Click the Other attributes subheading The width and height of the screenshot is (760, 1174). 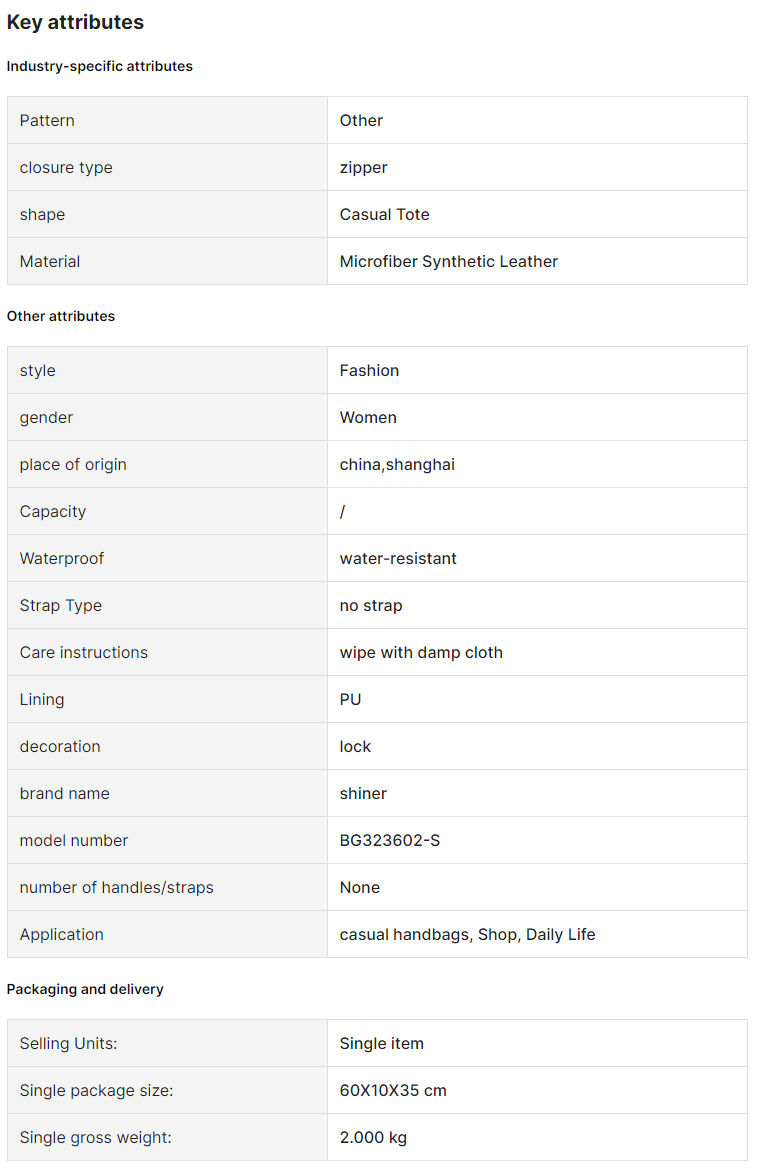click(61, 316)
